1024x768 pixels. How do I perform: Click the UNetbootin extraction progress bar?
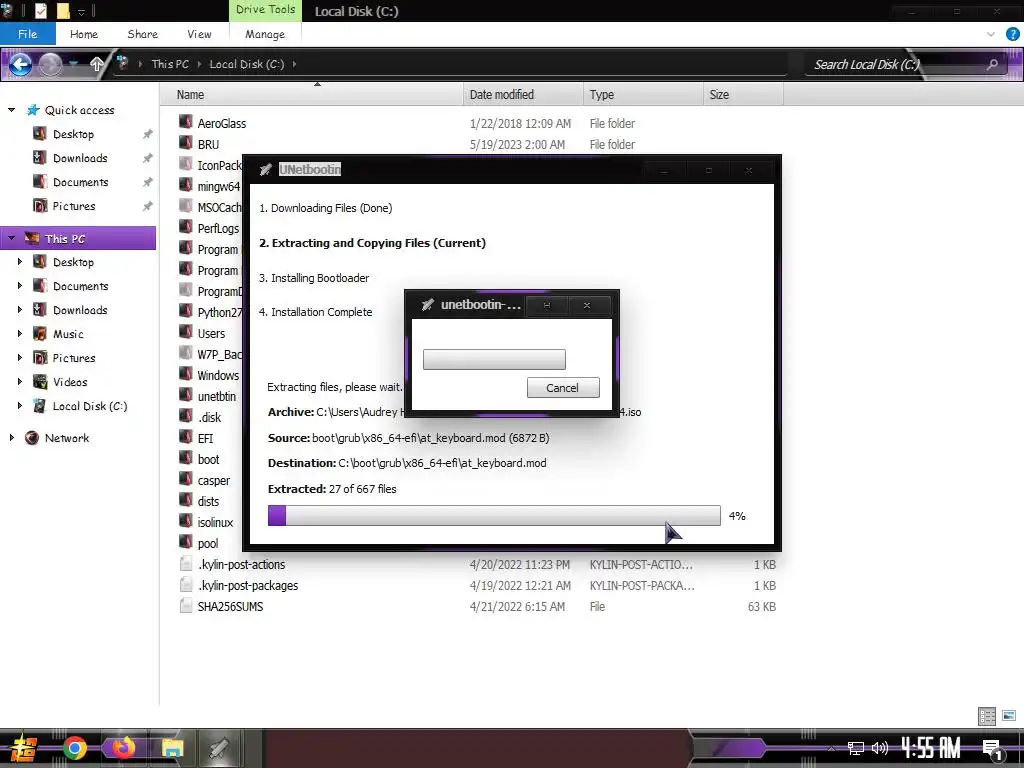(494, 515)
